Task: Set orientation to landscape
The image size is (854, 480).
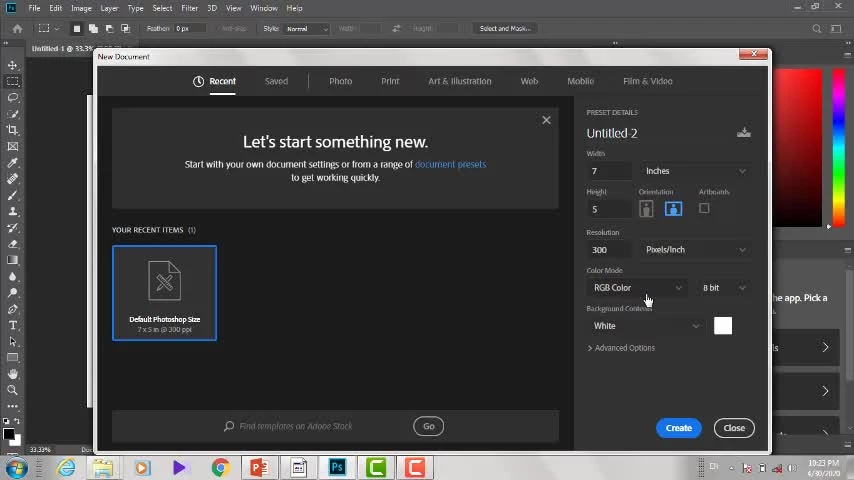Action: click(x=673, y=209)
